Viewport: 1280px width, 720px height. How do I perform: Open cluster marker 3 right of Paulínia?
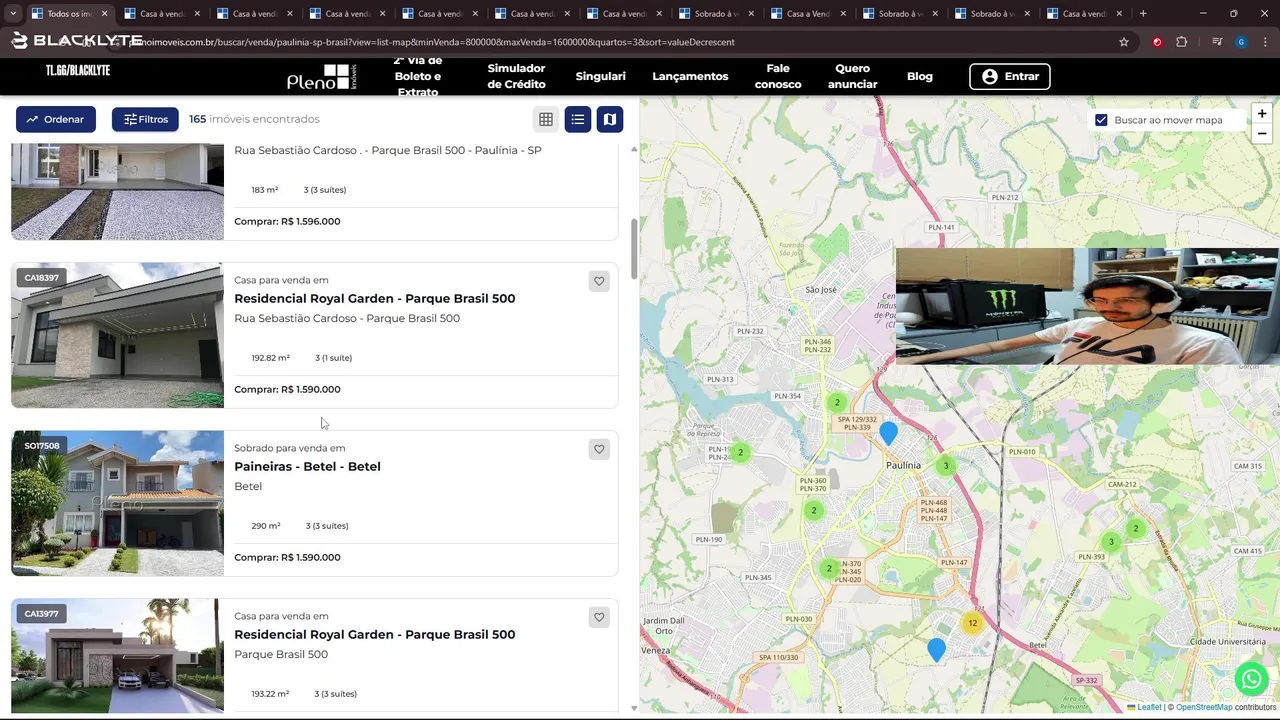click(946, 465)
